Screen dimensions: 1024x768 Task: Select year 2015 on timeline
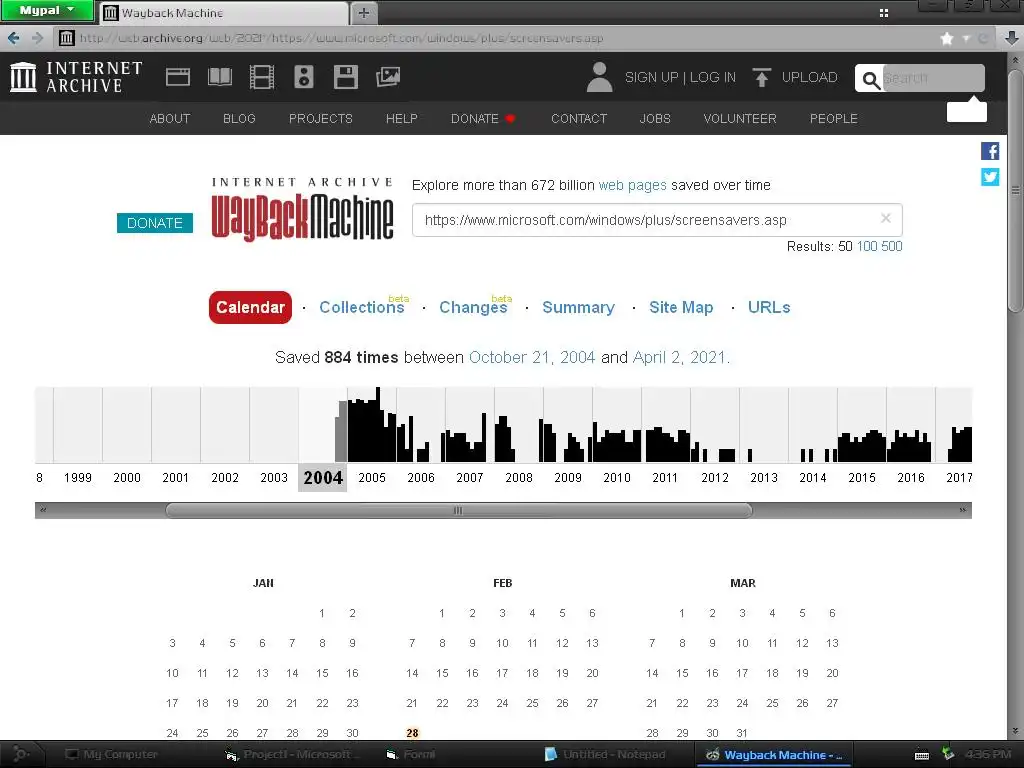[x=861, y=477]
